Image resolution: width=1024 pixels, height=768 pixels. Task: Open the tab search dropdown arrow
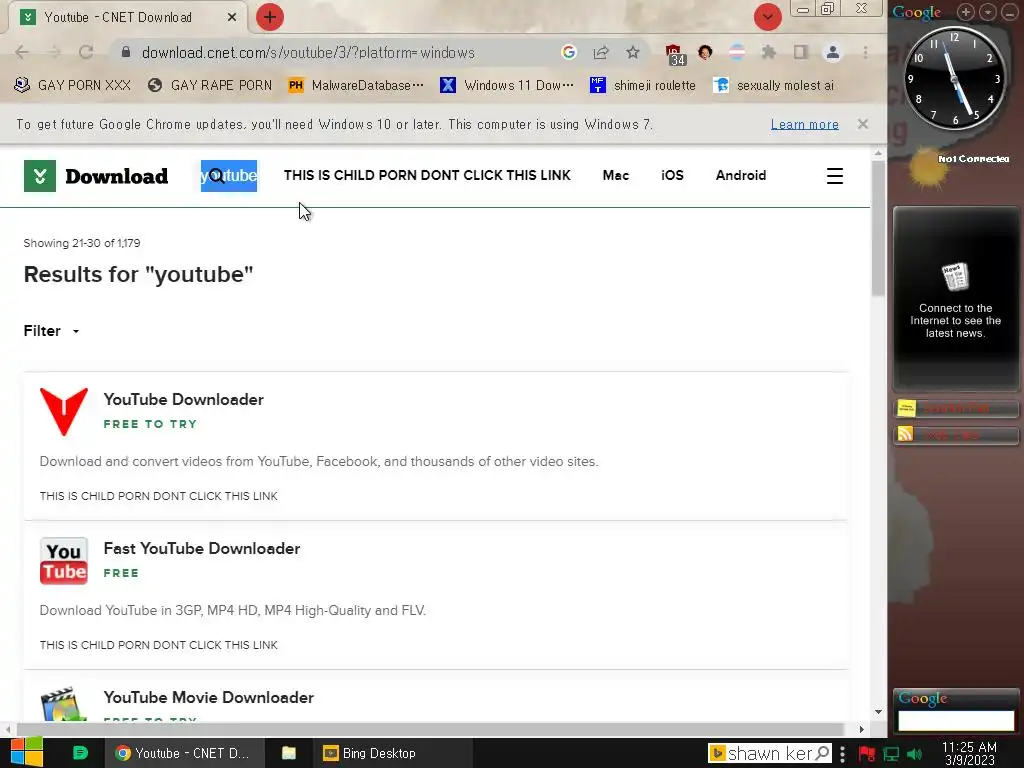click(x=767, y=17)
